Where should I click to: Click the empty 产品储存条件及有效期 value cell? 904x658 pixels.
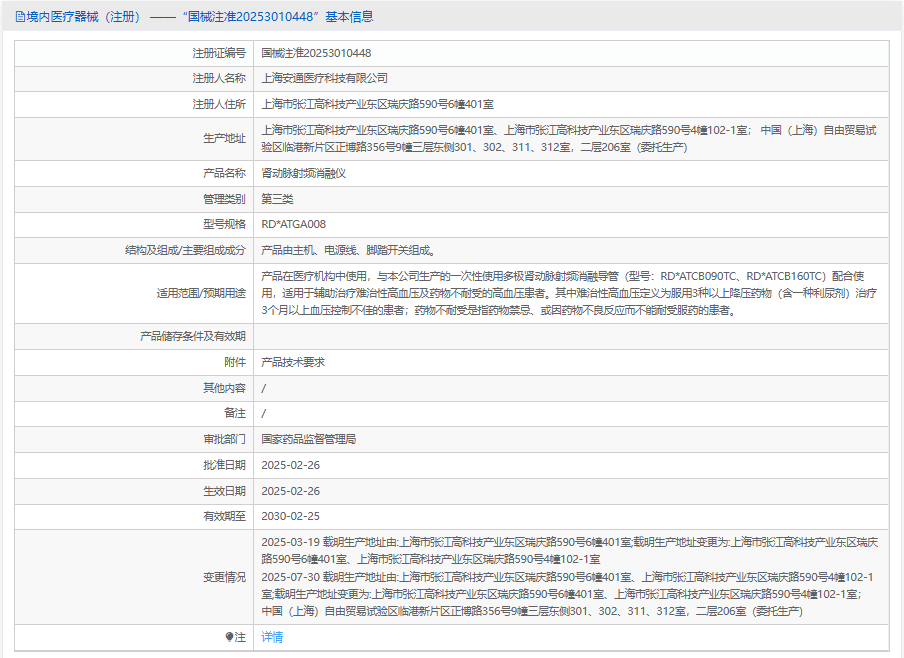570,337
